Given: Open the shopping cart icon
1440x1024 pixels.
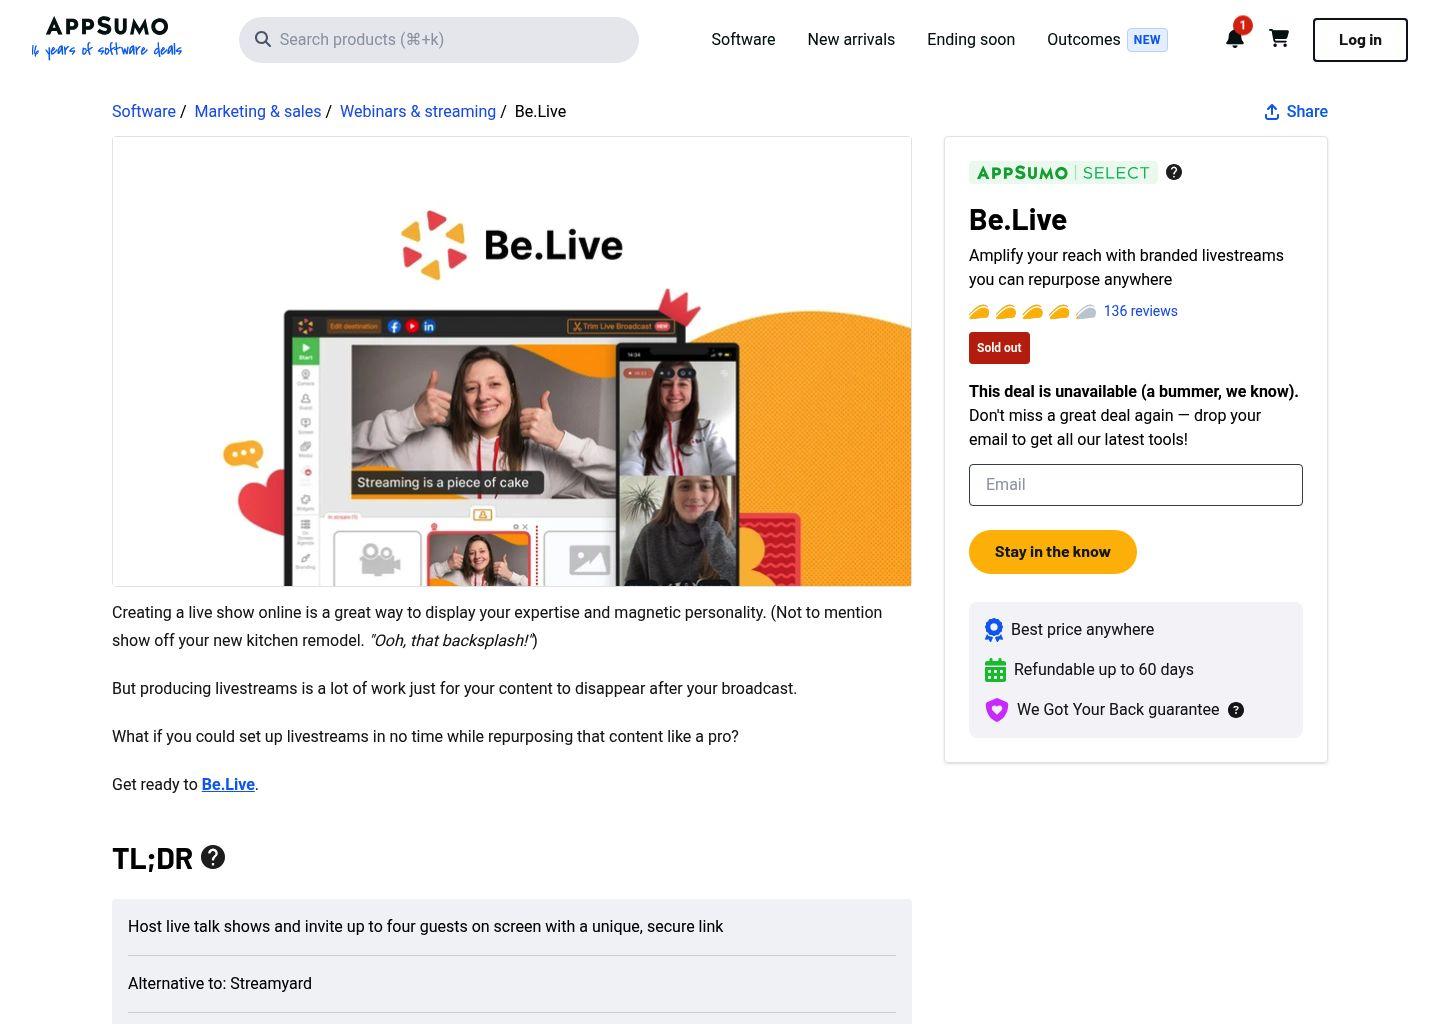Looking at the screenshot, I should coord(1279,39).
